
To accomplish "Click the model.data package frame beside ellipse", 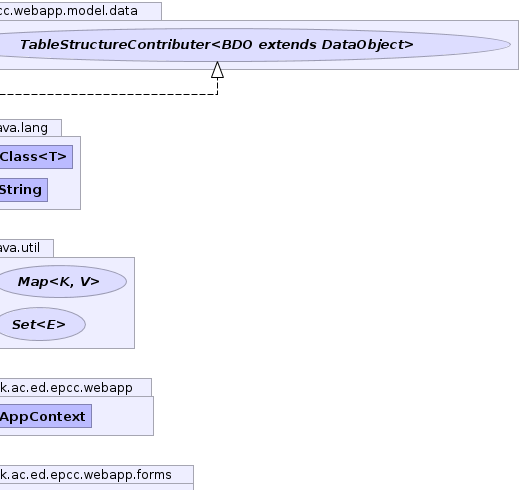I will 514,45.
